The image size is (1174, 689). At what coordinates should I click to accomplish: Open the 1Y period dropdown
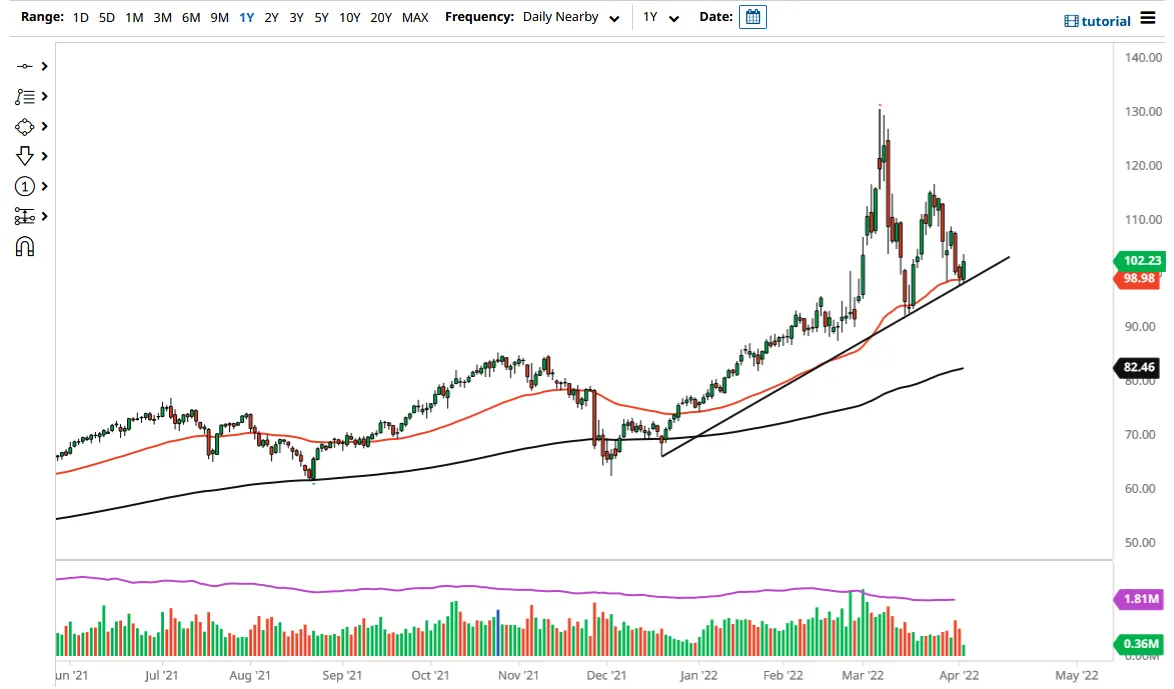tap(660, 17)
